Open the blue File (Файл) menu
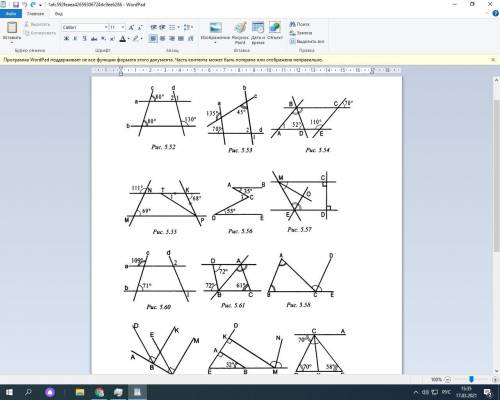This screenshot has height=400, width=500. coord(11,14)
